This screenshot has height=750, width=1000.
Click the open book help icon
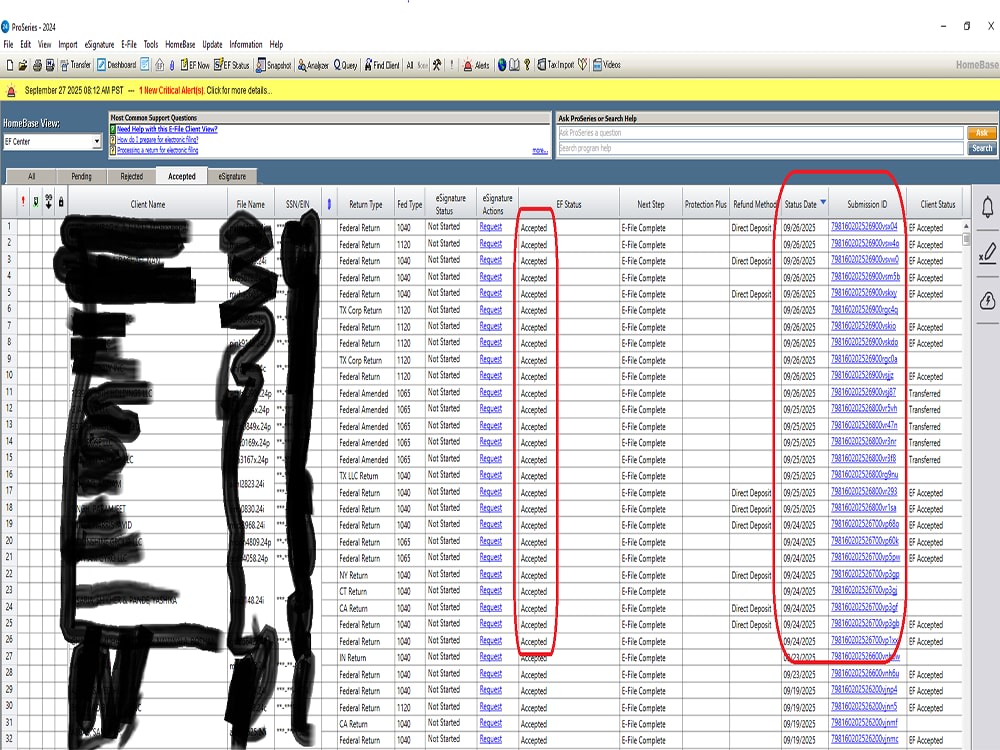point(514,65)
